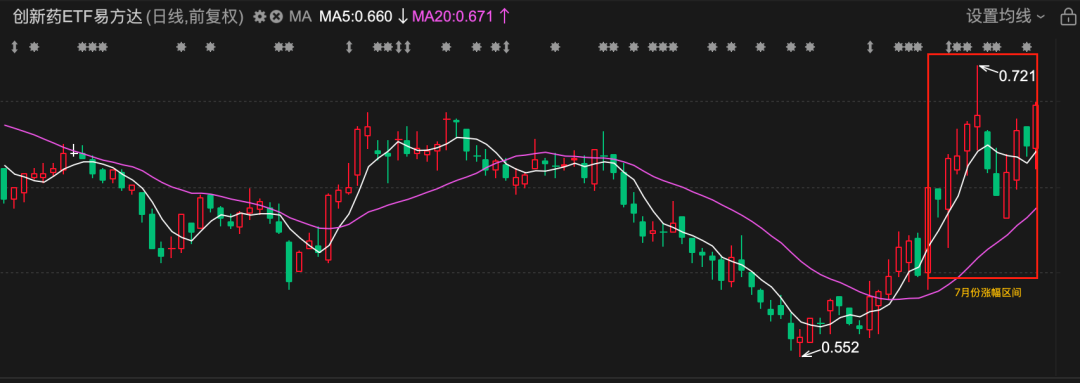1080x383 pixels.
Task: Click the (日线,前复权) period label
Action: point(195,17)
